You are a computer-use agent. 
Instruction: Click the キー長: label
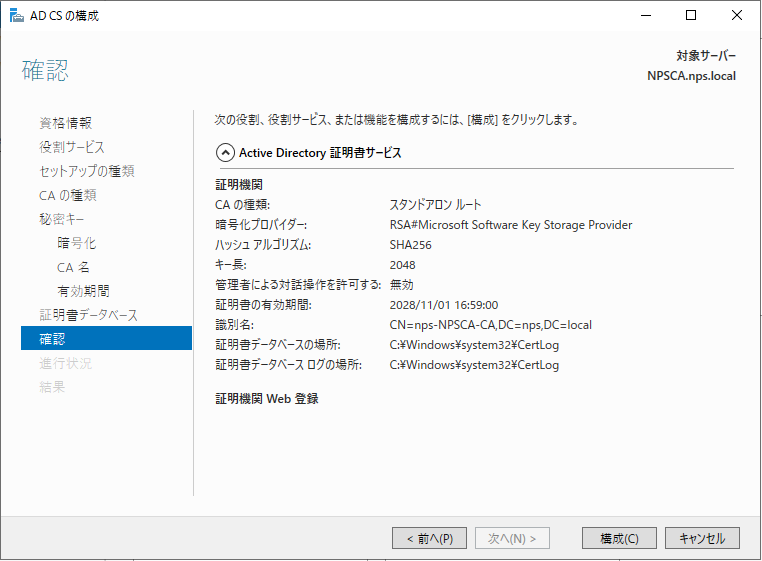click(231, 265)
